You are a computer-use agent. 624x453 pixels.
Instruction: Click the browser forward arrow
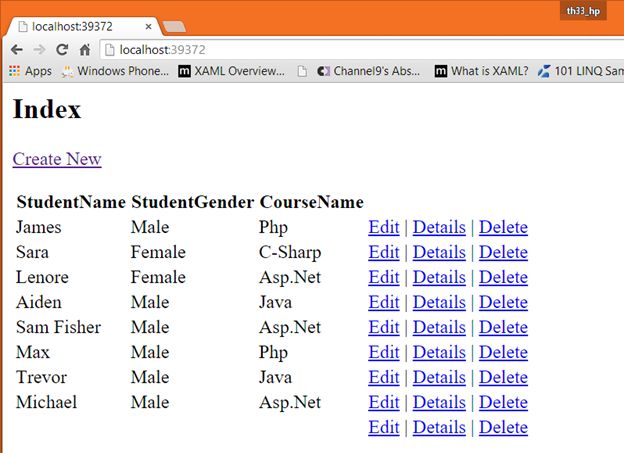pos(39,50)
